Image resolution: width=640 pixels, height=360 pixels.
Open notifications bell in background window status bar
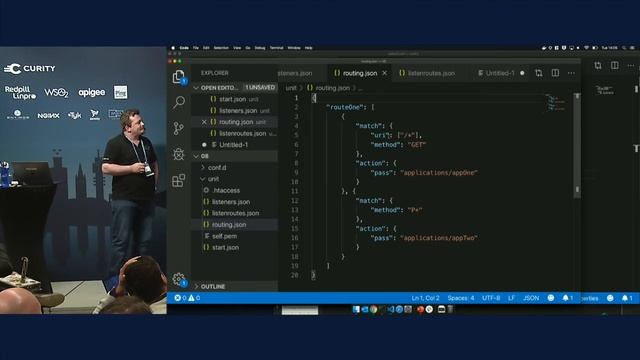[627, 298]
